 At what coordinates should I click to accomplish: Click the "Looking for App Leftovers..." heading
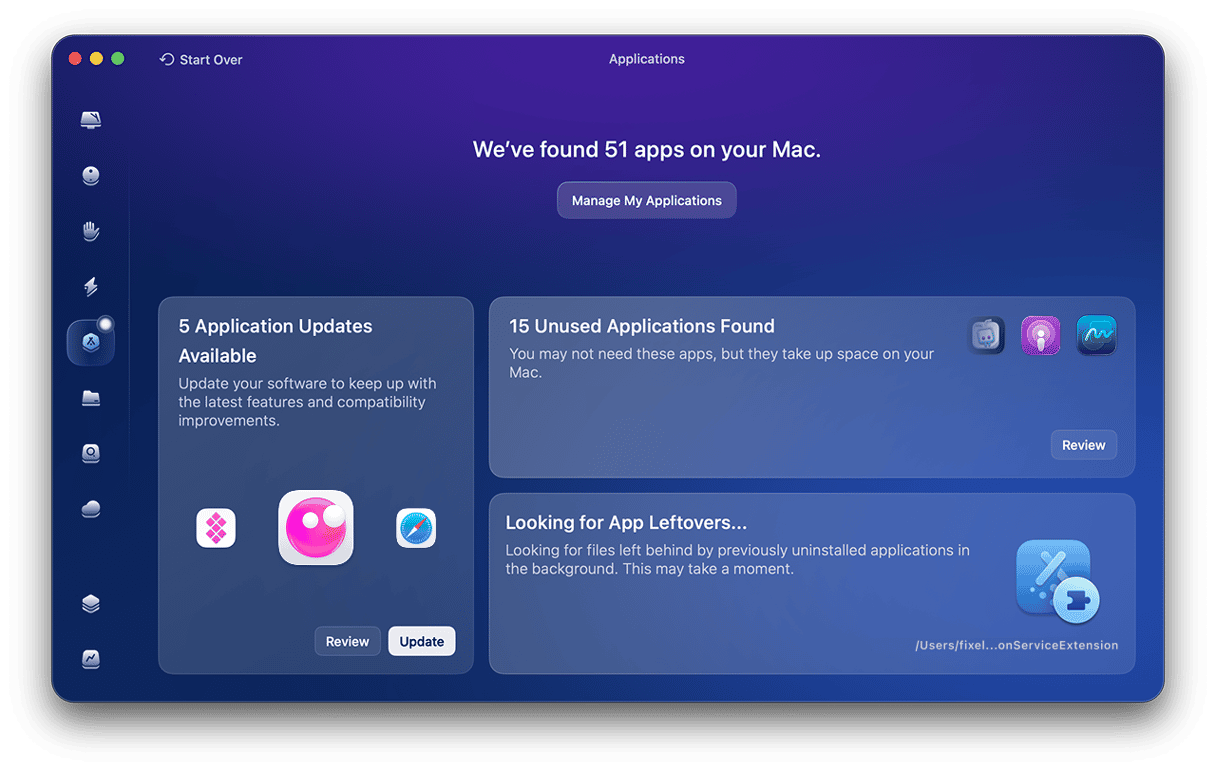(x=626, y=522)
